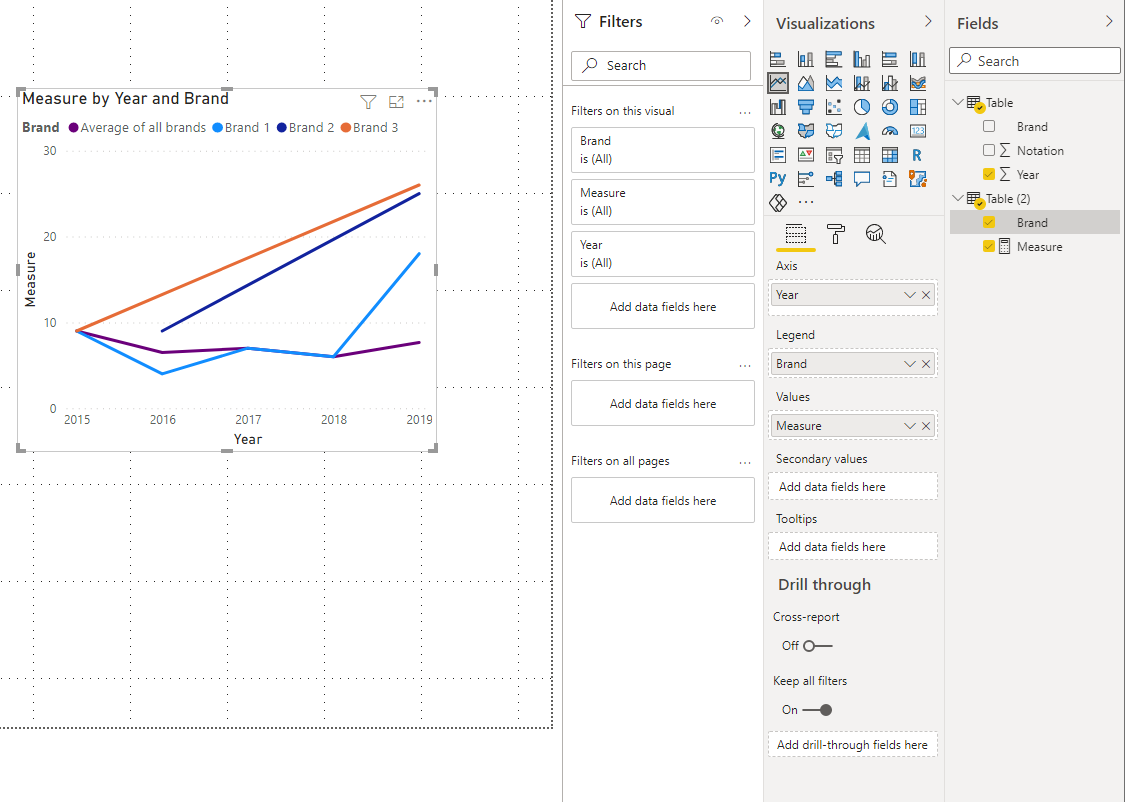Expand the Brand is (All) filter card
Image resolution: width=1125 pixels, height=802 pixels.
663,150
